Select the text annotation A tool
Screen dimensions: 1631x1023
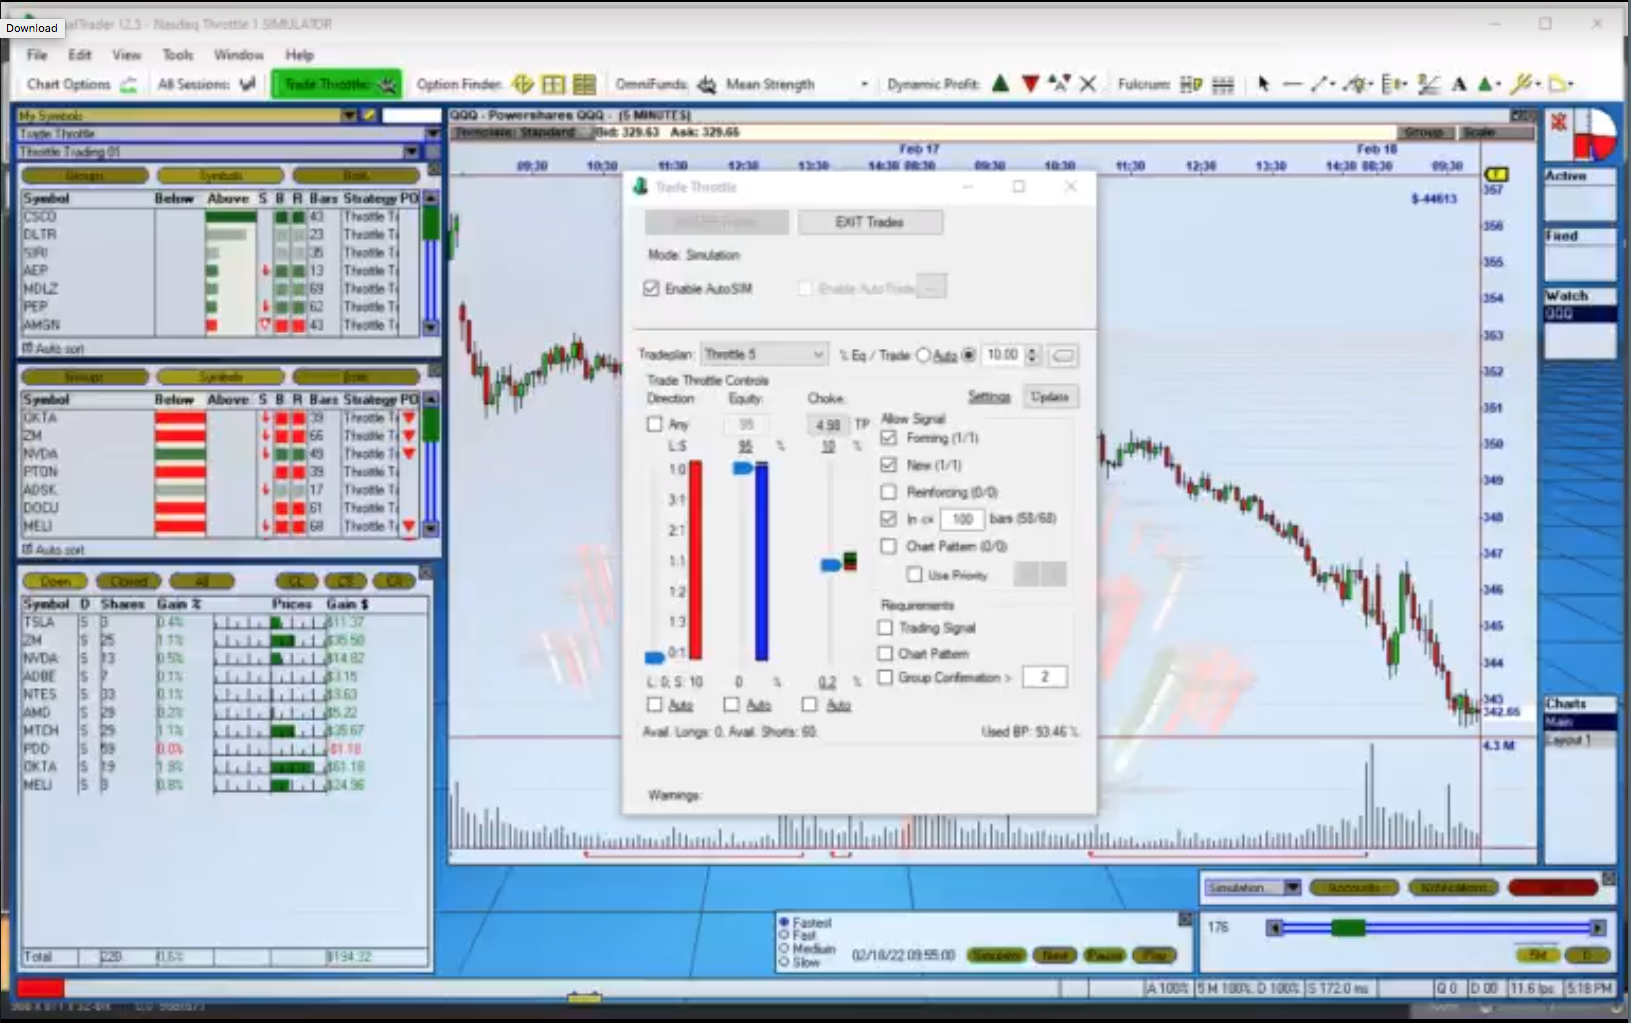tap(1459, 84)
